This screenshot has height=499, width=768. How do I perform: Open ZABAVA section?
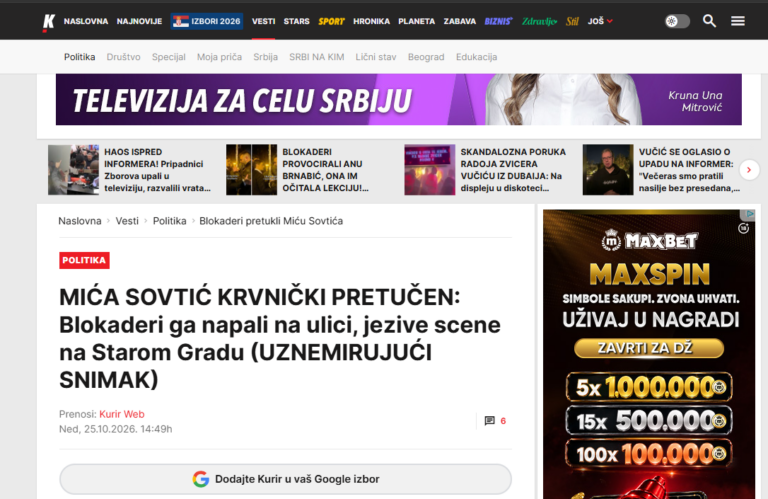[x=459, y=21]
